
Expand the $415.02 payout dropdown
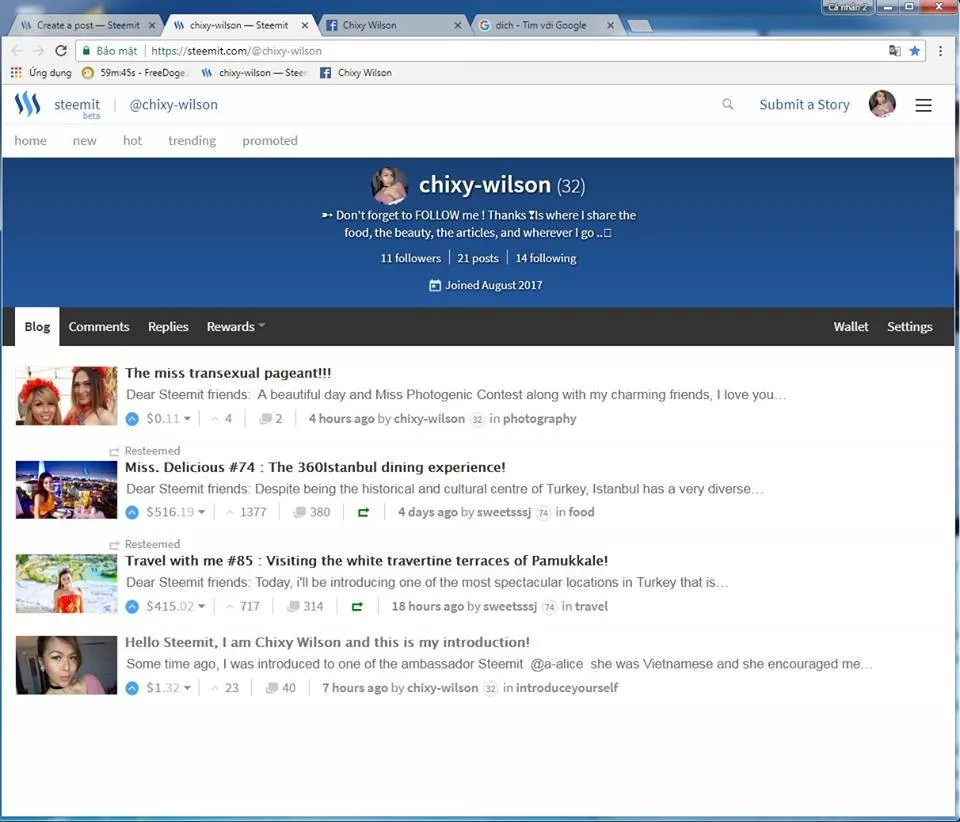(201, 607)
